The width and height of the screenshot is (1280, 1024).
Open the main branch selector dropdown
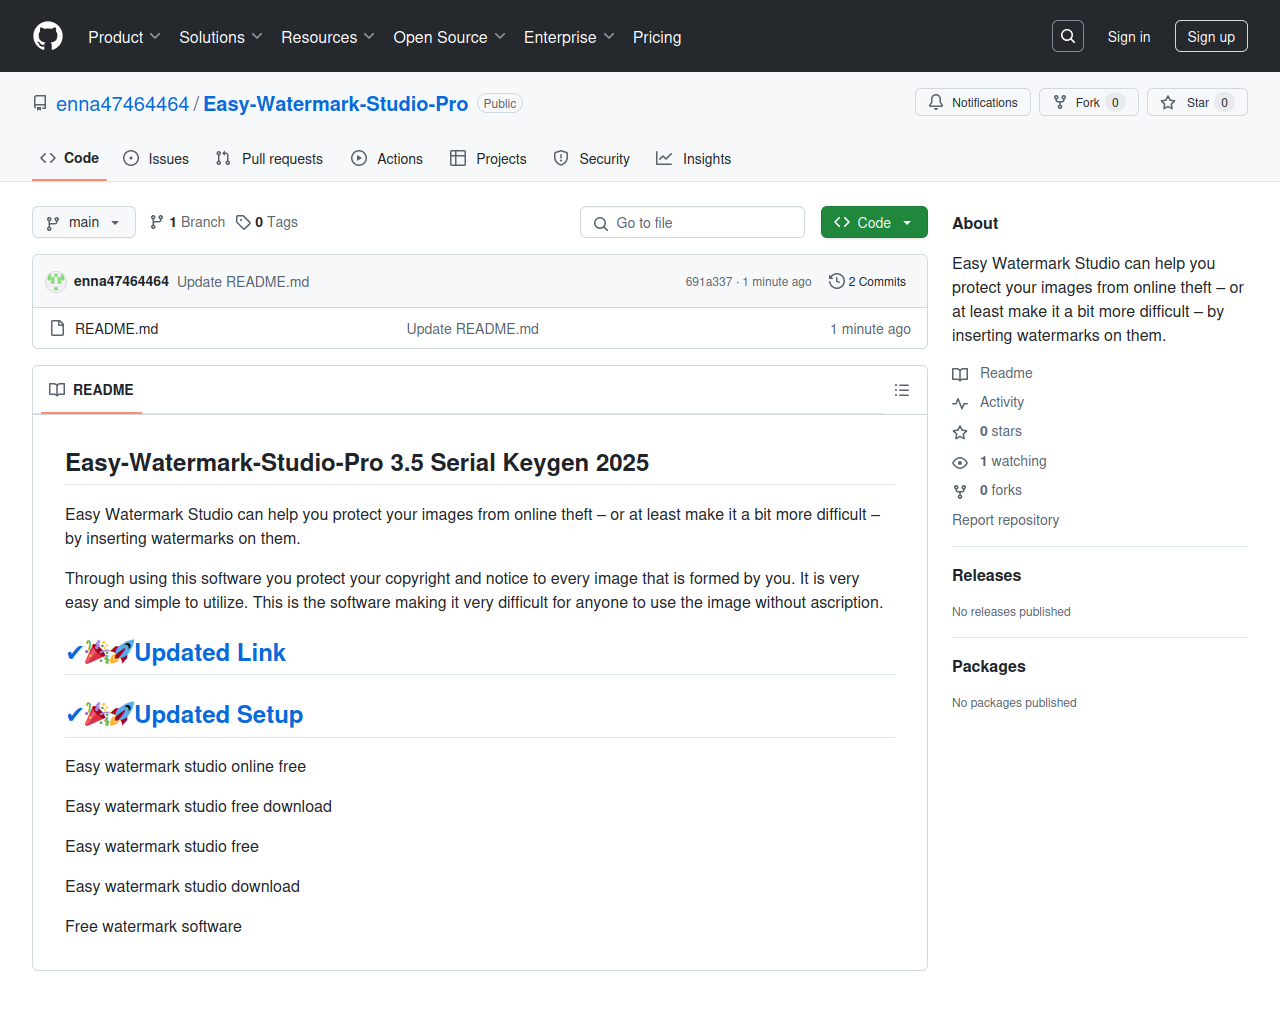84,222
